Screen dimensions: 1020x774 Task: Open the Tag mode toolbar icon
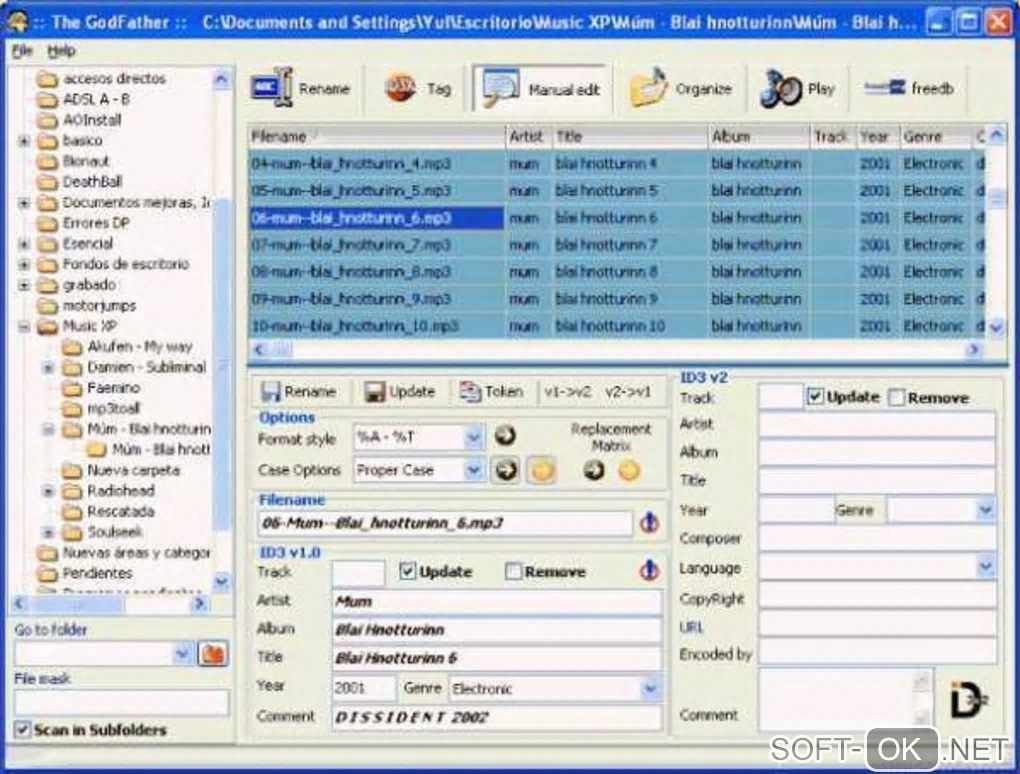pos(418,88)
